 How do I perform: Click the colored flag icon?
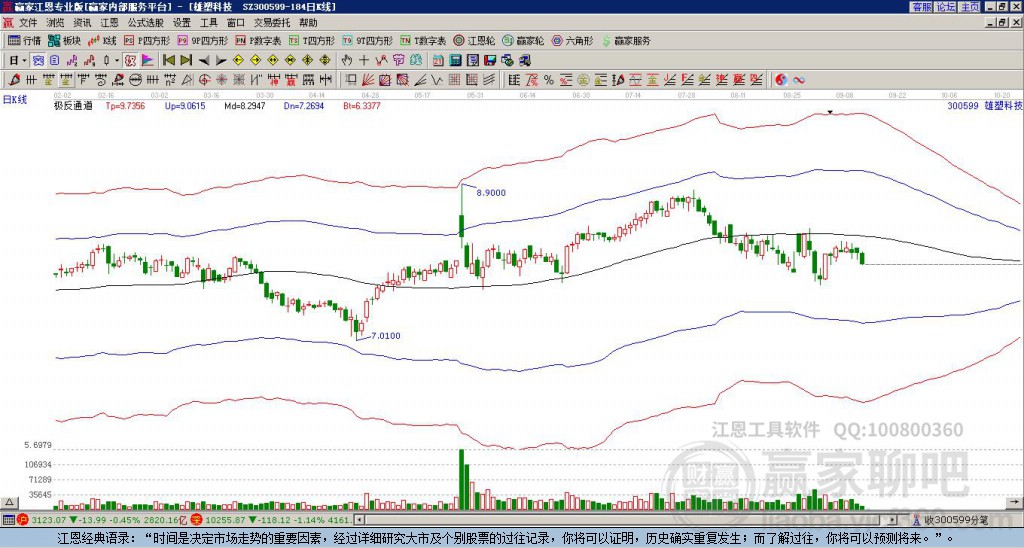tap(148, 61)
